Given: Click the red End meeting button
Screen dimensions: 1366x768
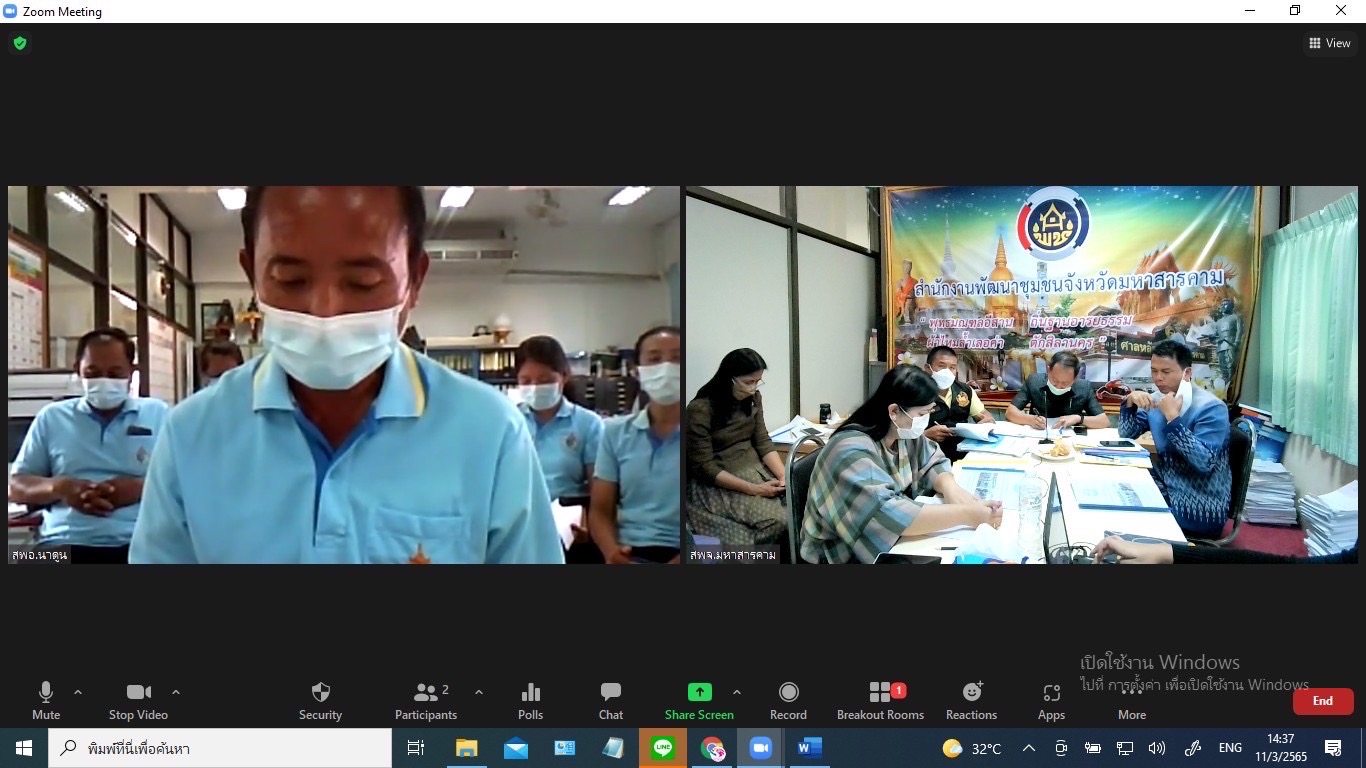Looking at the screenshot, I should click(1323, 701).
